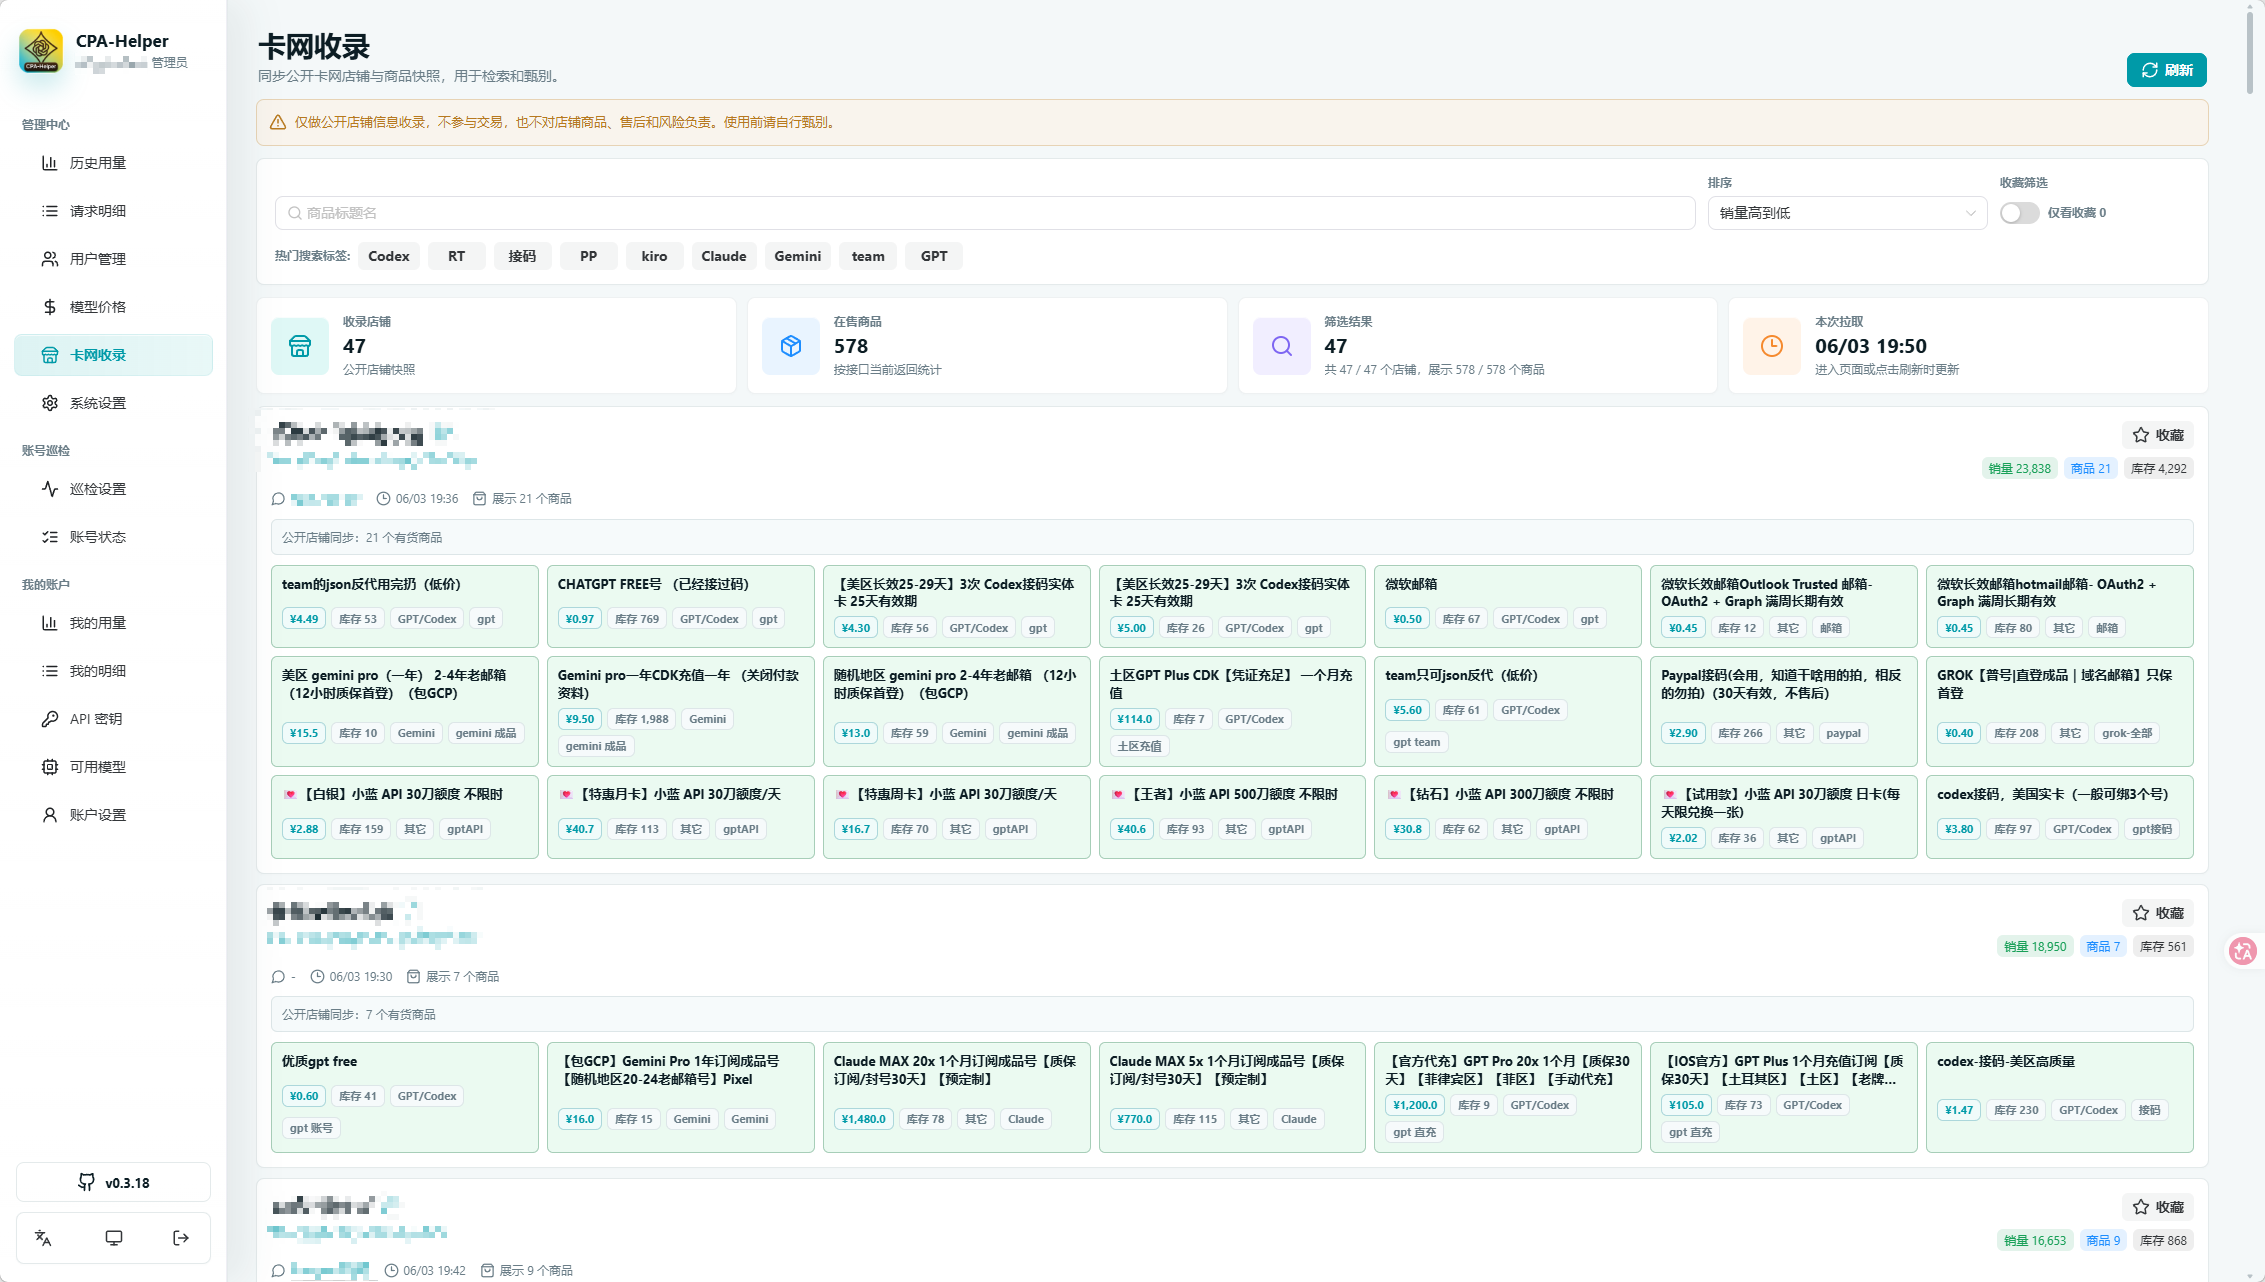Click the 筛选结果 magnifier icon
Viewport: 2265px width, 1282px height.
(x=1281, y=346)
